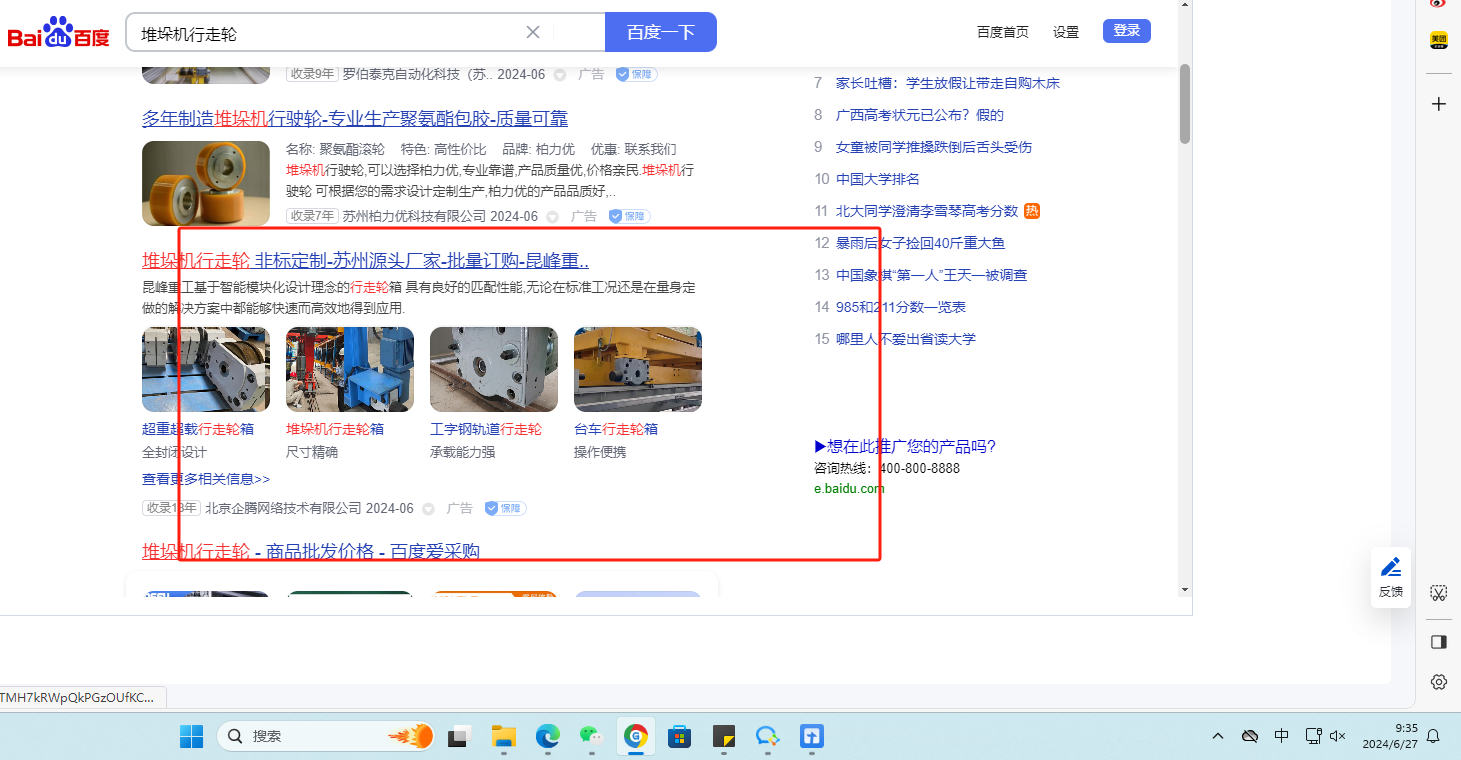Click the 百度一下 search button

(661, 32)
